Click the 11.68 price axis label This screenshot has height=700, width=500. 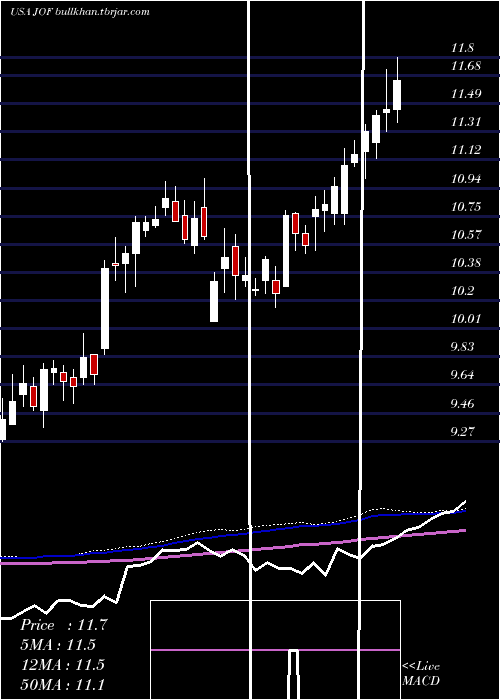(x=466, y=66)
